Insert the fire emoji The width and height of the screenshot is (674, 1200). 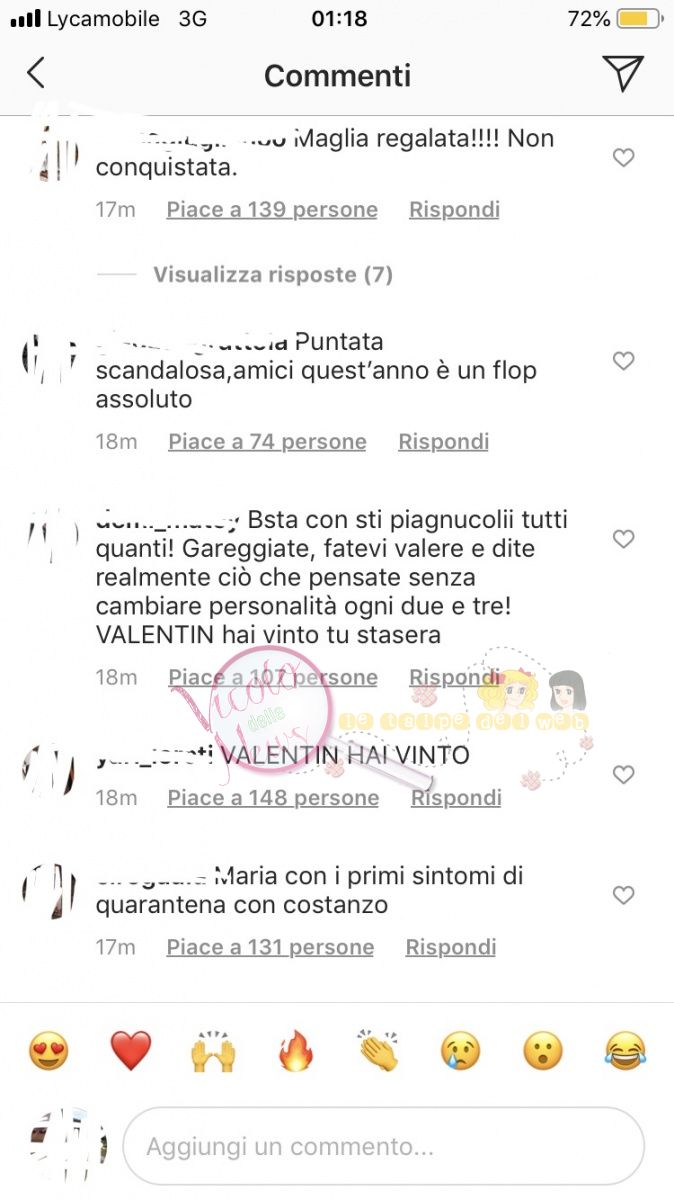pos(296,1051)
